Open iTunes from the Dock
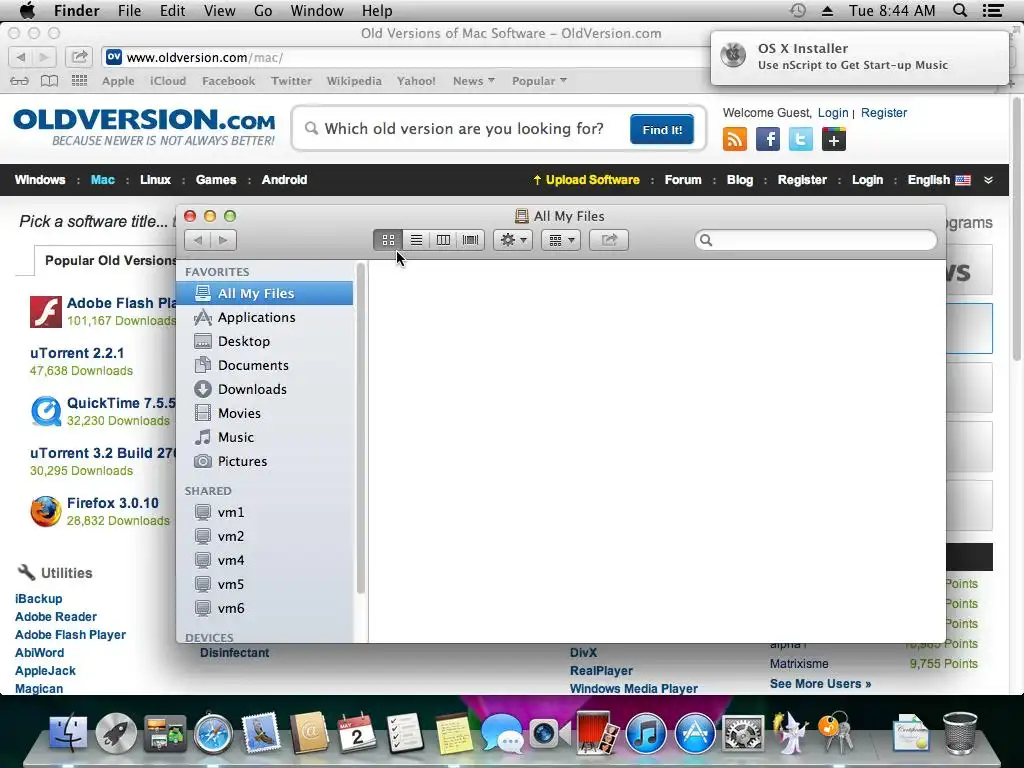Image resolution: width=1024 pixels, height=768 pixels. click(x=646, y=733)
